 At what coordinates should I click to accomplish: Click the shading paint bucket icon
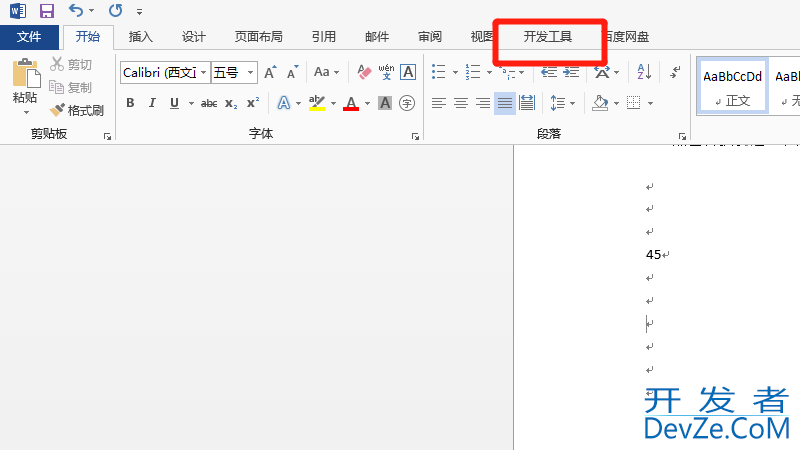click(600, 103)
